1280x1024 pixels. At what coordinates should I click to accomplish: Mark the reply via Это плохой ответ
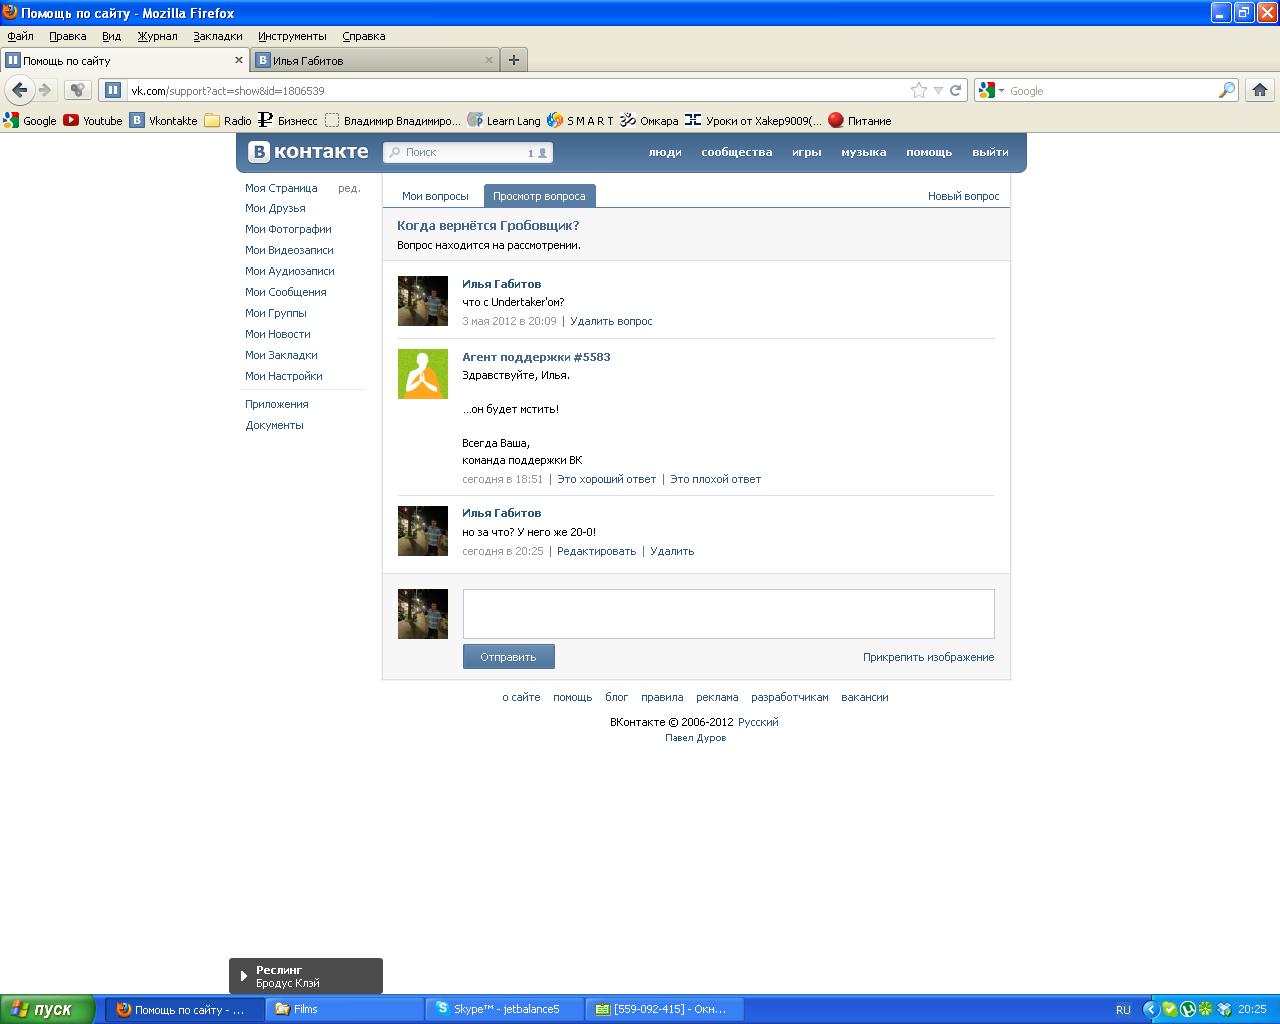(715, 479)
